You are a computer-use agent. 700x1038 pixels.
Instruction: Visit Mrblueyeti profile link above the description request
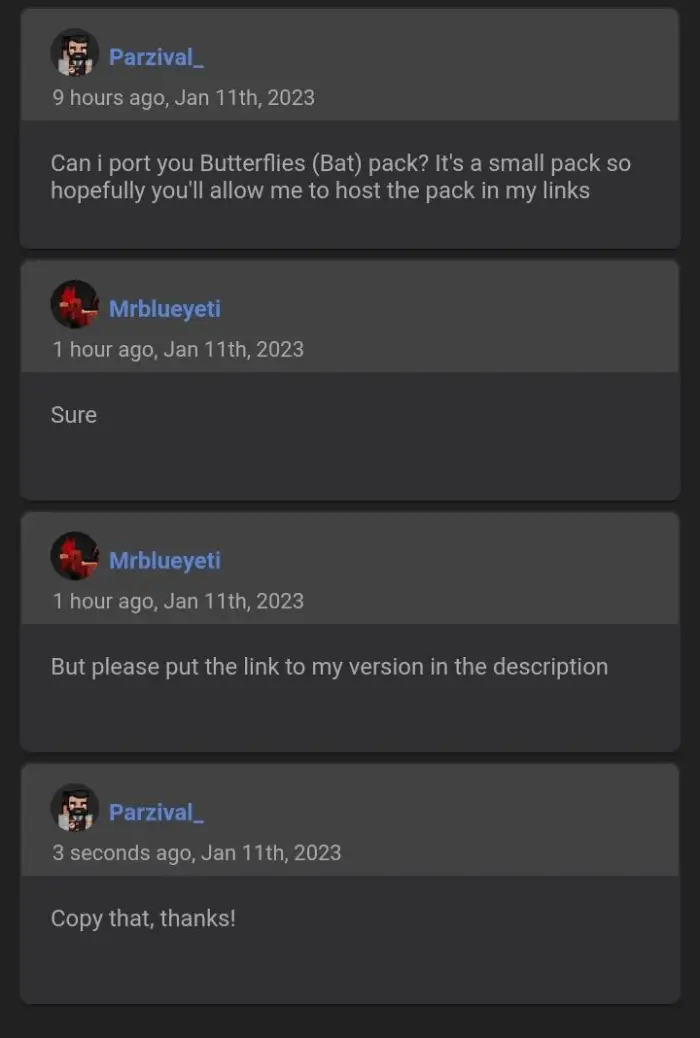(x=165, y=561)
